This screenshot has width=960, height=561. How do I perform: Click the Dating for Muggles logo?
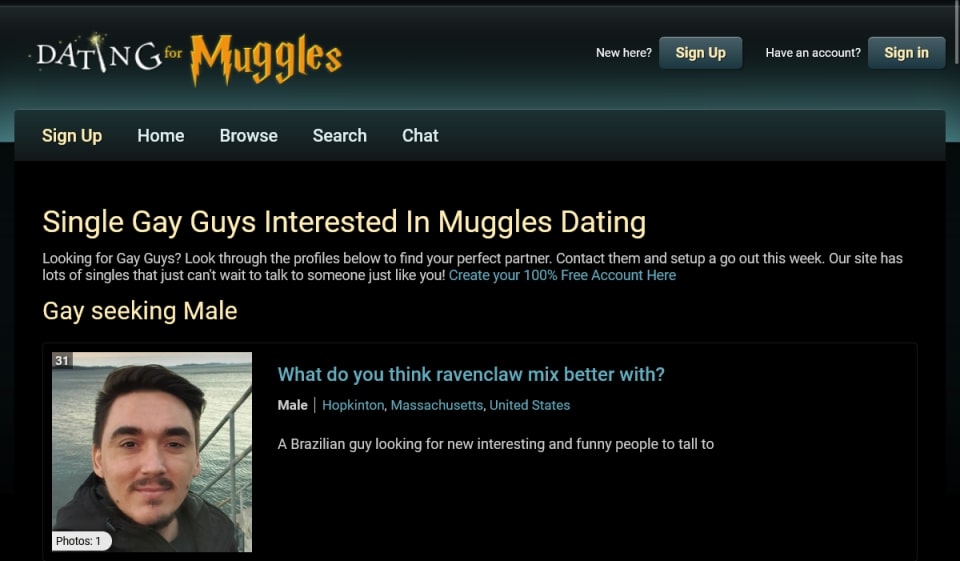(x=186, y=58)
